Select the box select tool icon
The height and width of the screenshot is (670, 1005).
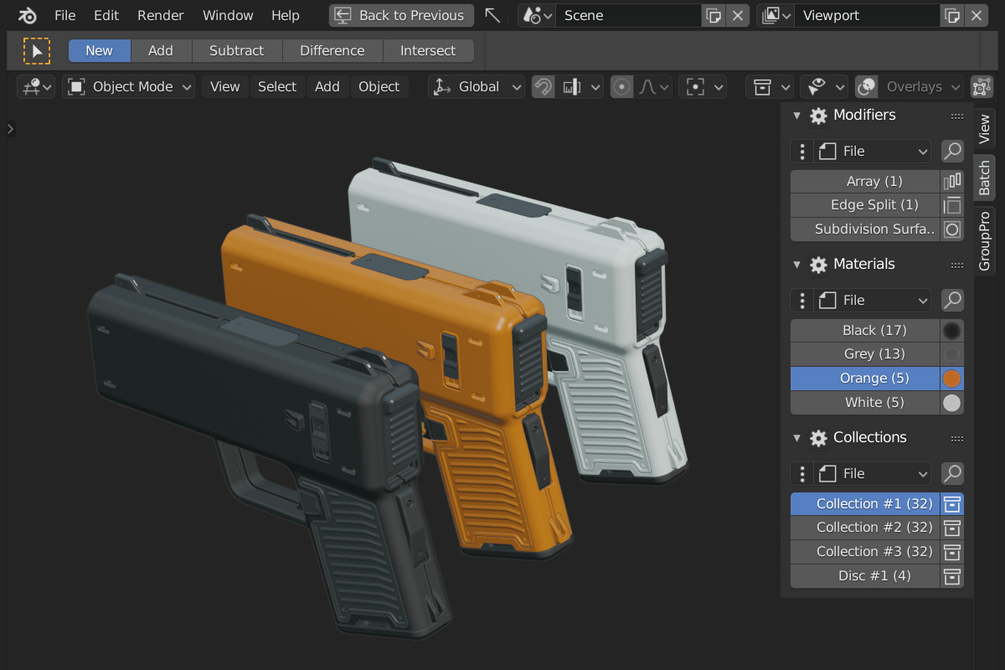click(37, 51)
